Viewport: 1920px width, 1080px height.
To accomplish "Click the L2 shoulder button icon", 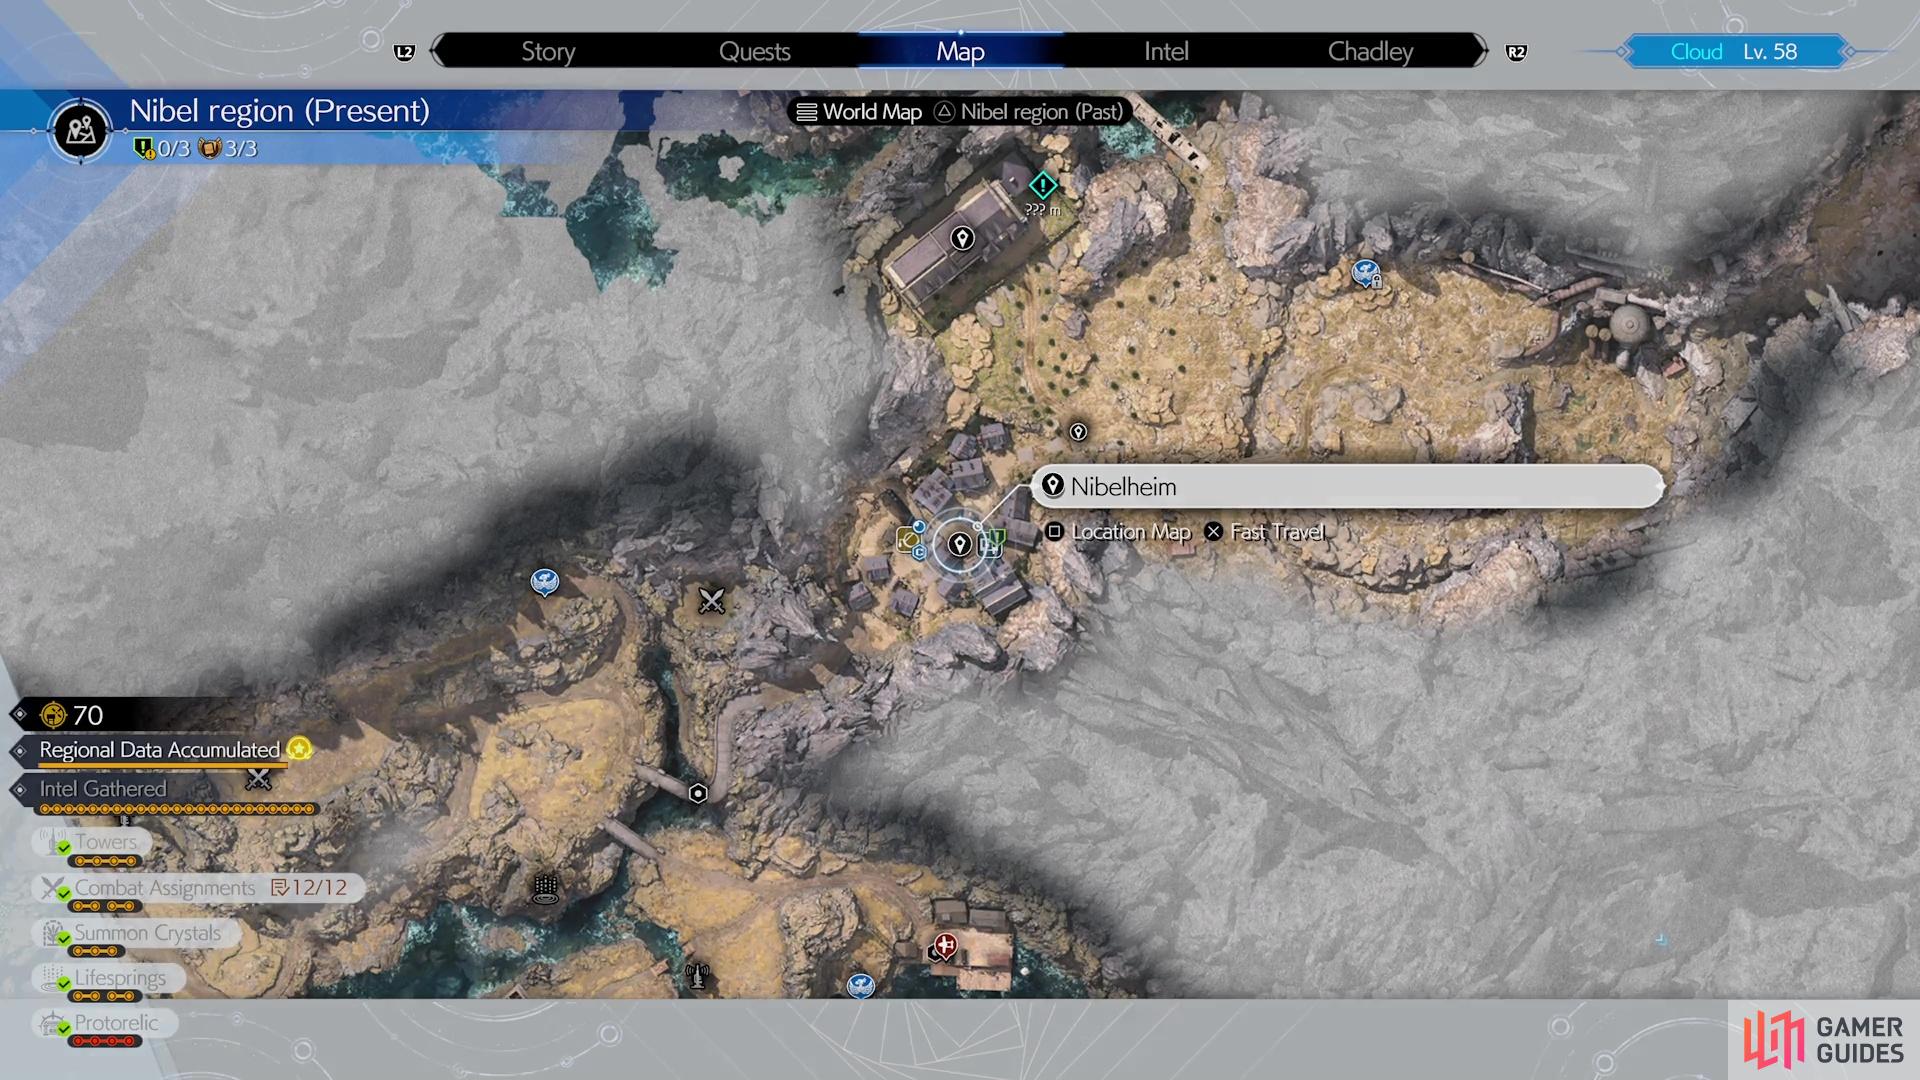I will [404, 52].
